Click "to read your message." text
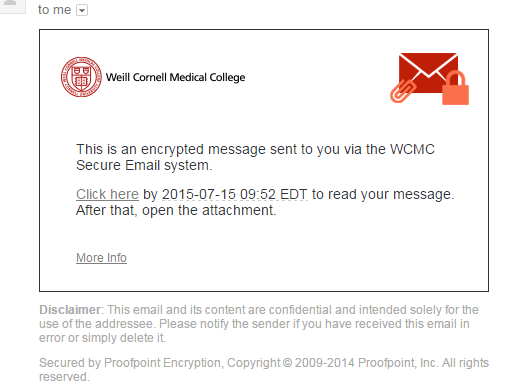The height and width of the screenshot is (392, 530). pyautogui.click(x=383, y=194)
